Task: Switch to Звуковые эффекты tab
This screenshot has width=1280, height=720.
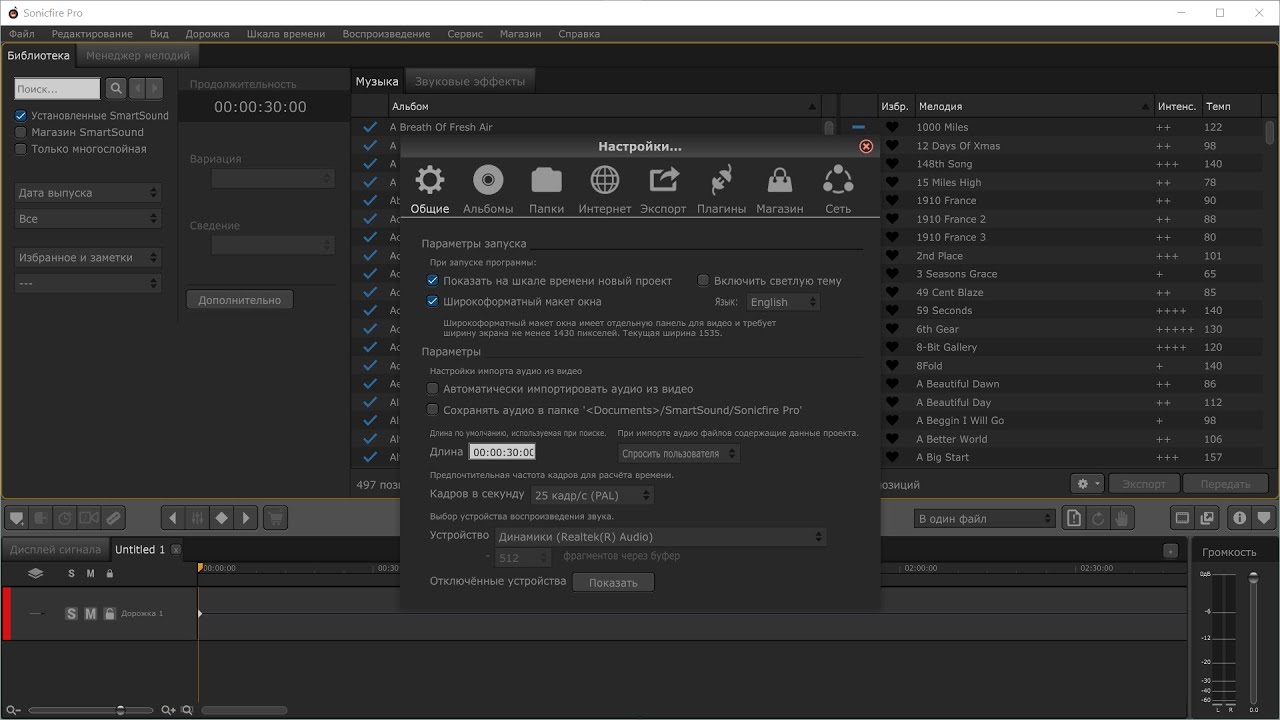Action: tap(470, 81)
